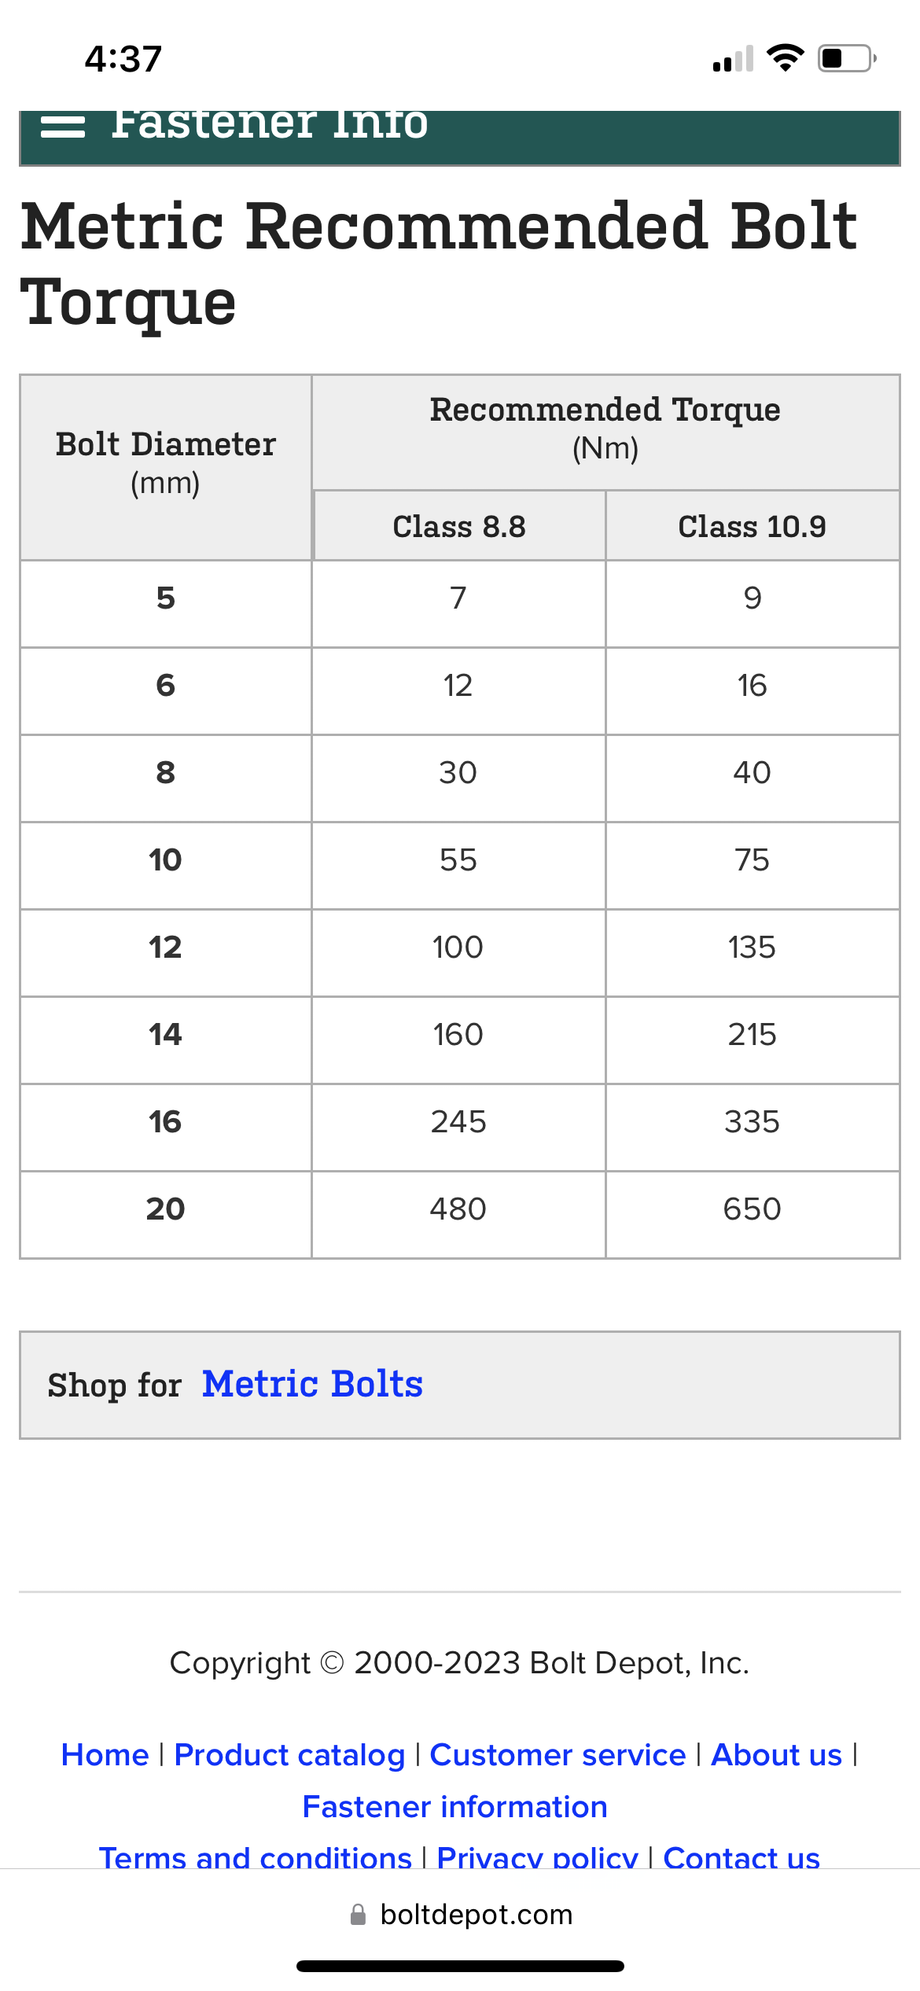
Task: Tap the Class 8.8 column header
Action: (459, 526)
